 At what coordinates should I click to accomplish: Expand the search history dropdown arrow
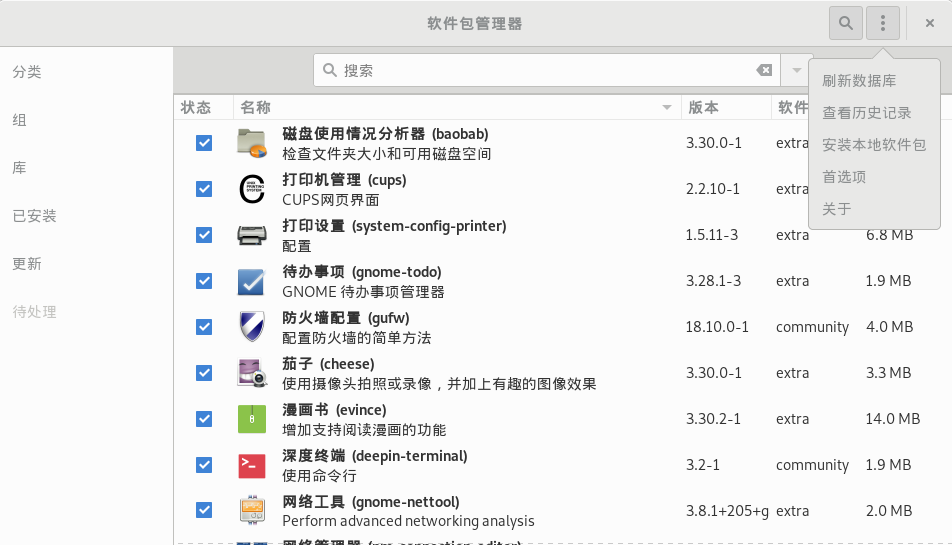point(796,71)
